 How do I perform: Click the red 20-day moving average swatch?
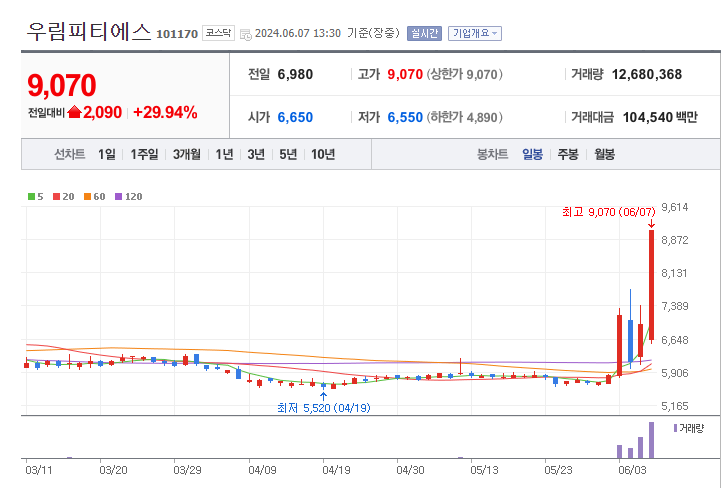57,197
